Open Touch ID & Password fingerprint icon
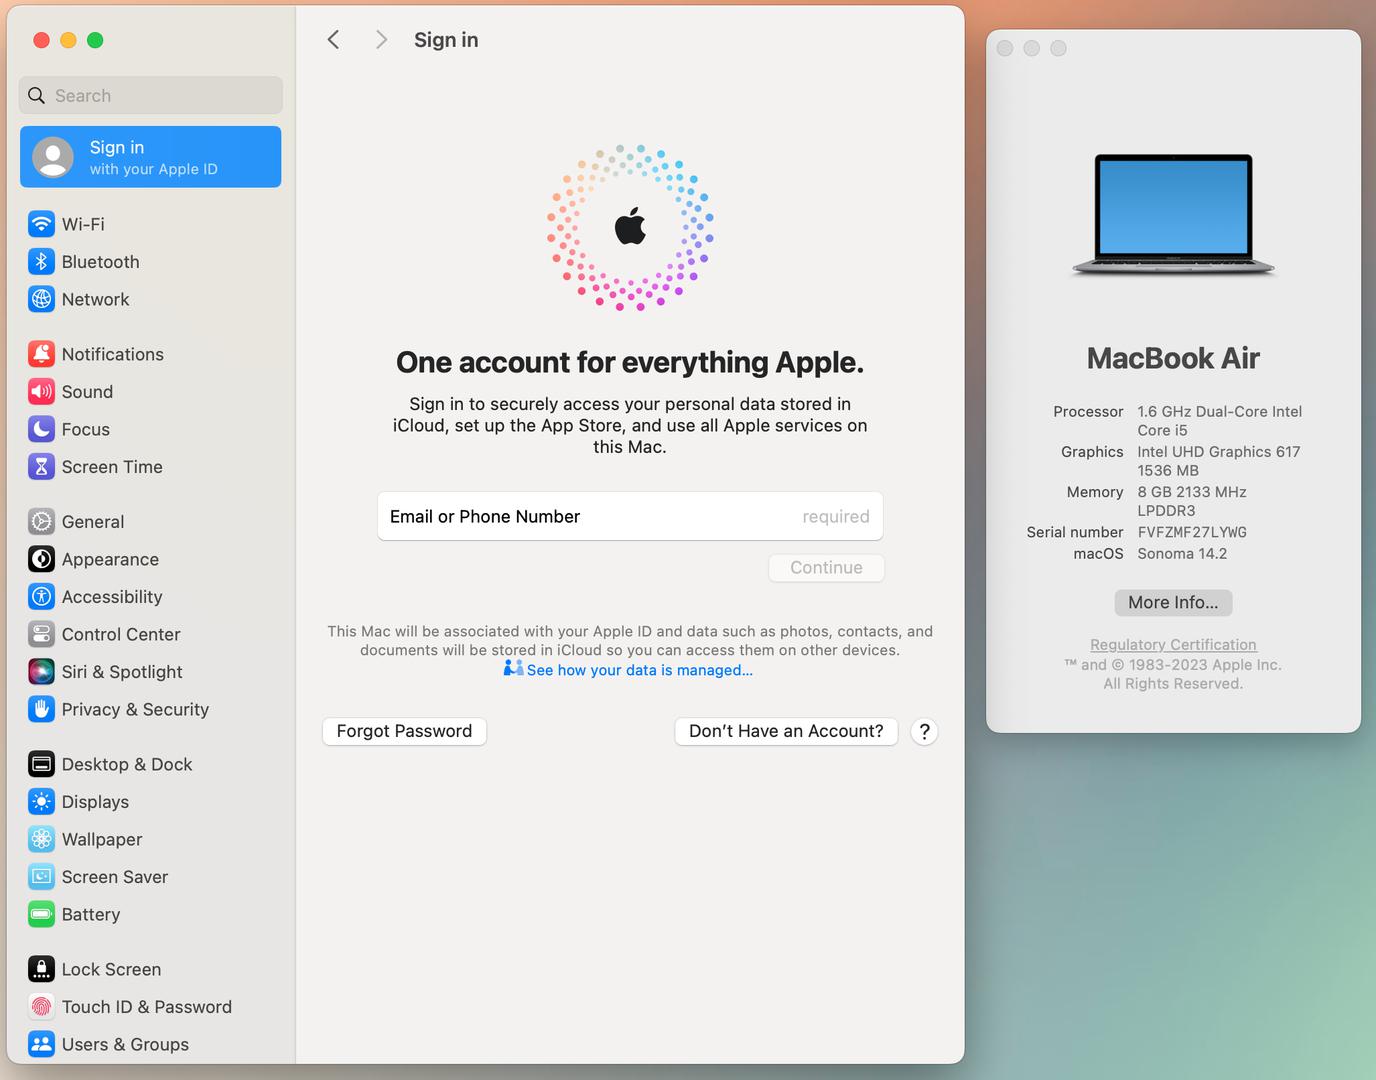This screenshot has width=1376, height=1080. pos(41,1007)
